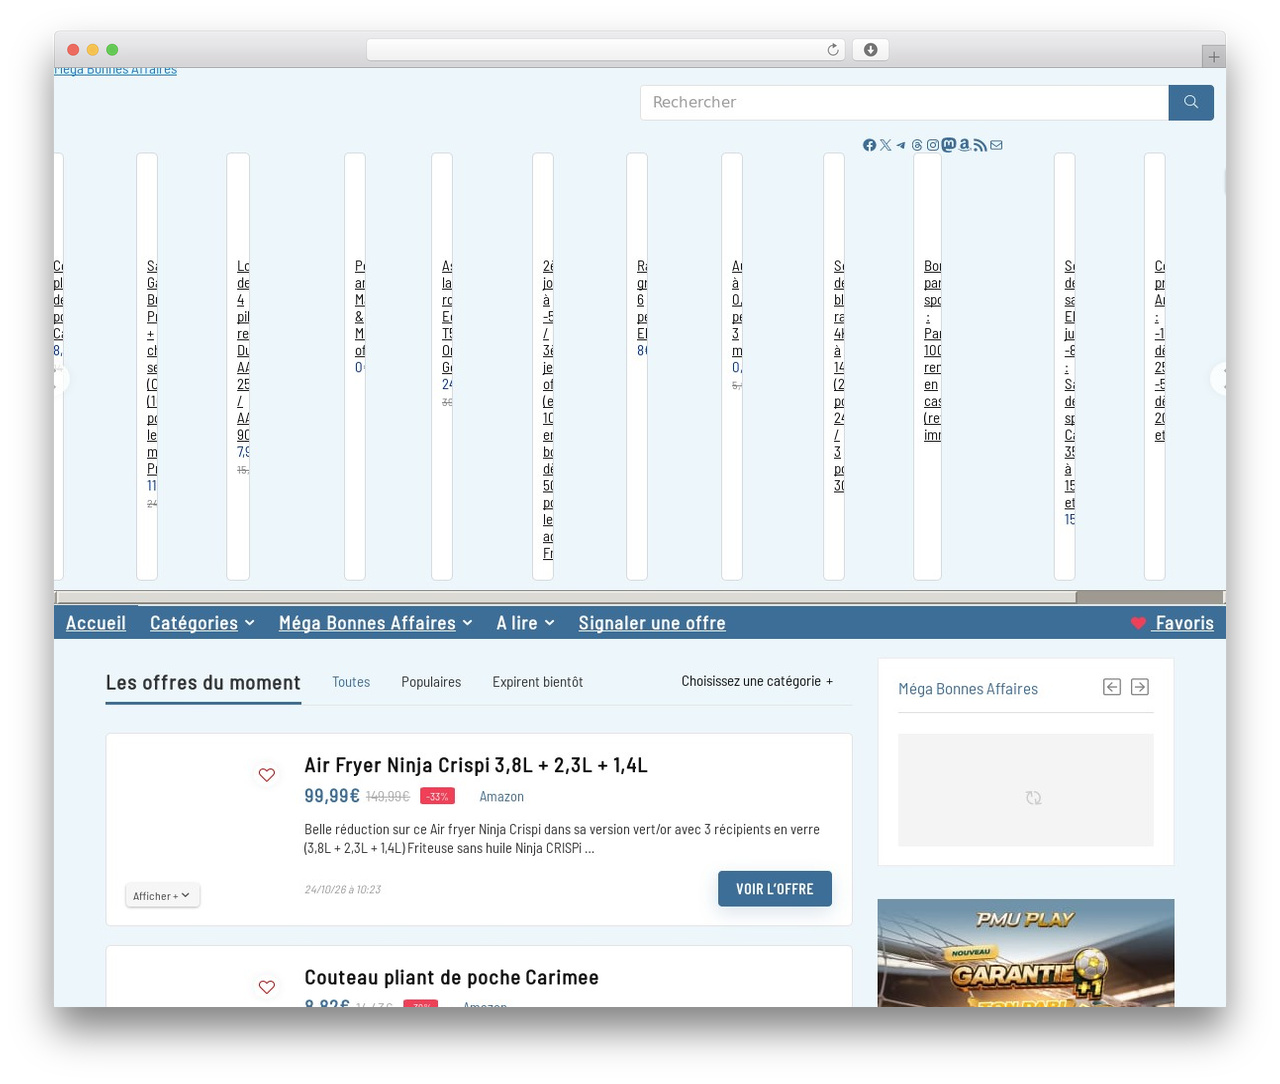
Task: Open the Instagram profile icon
Action: [x=933, y=145]
